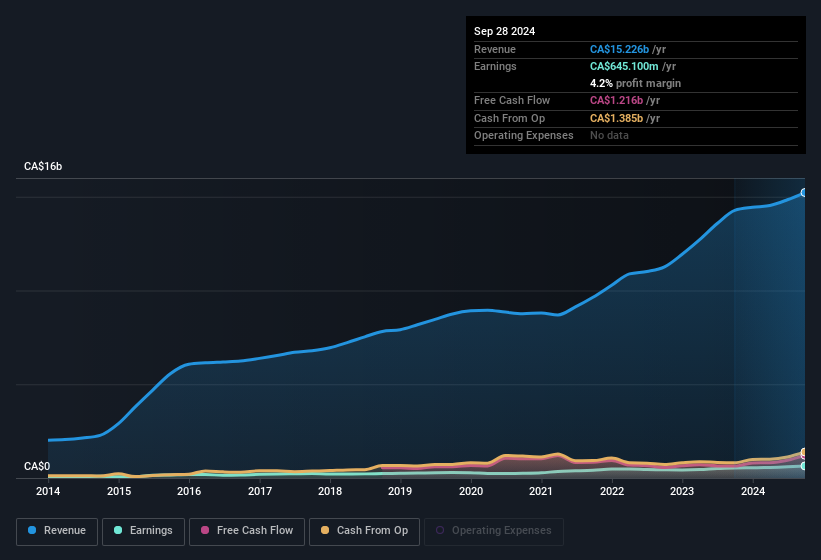This screenshot has width=821, height=560.
Task: Select the 2022 x-axis label
Action: click(612, 491)
